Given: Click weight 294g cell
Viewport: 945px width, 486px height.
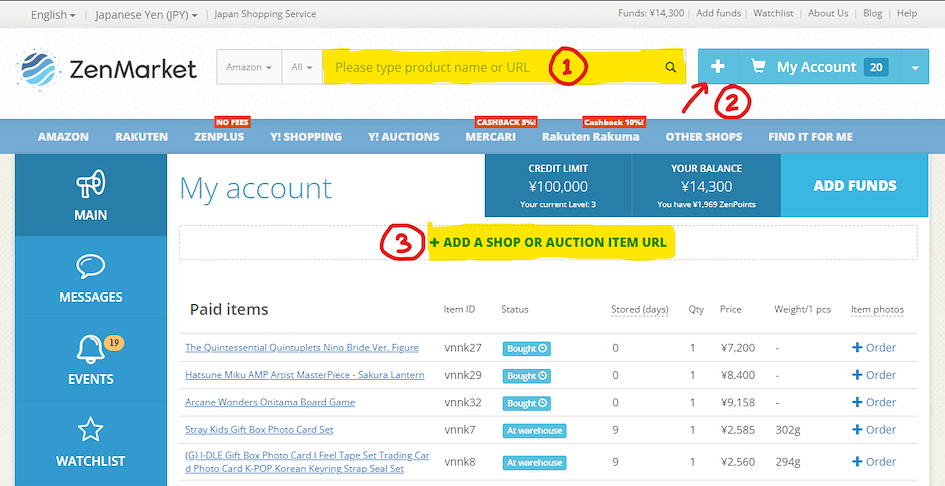Looking at the screenshot, I should pos(788,462).
